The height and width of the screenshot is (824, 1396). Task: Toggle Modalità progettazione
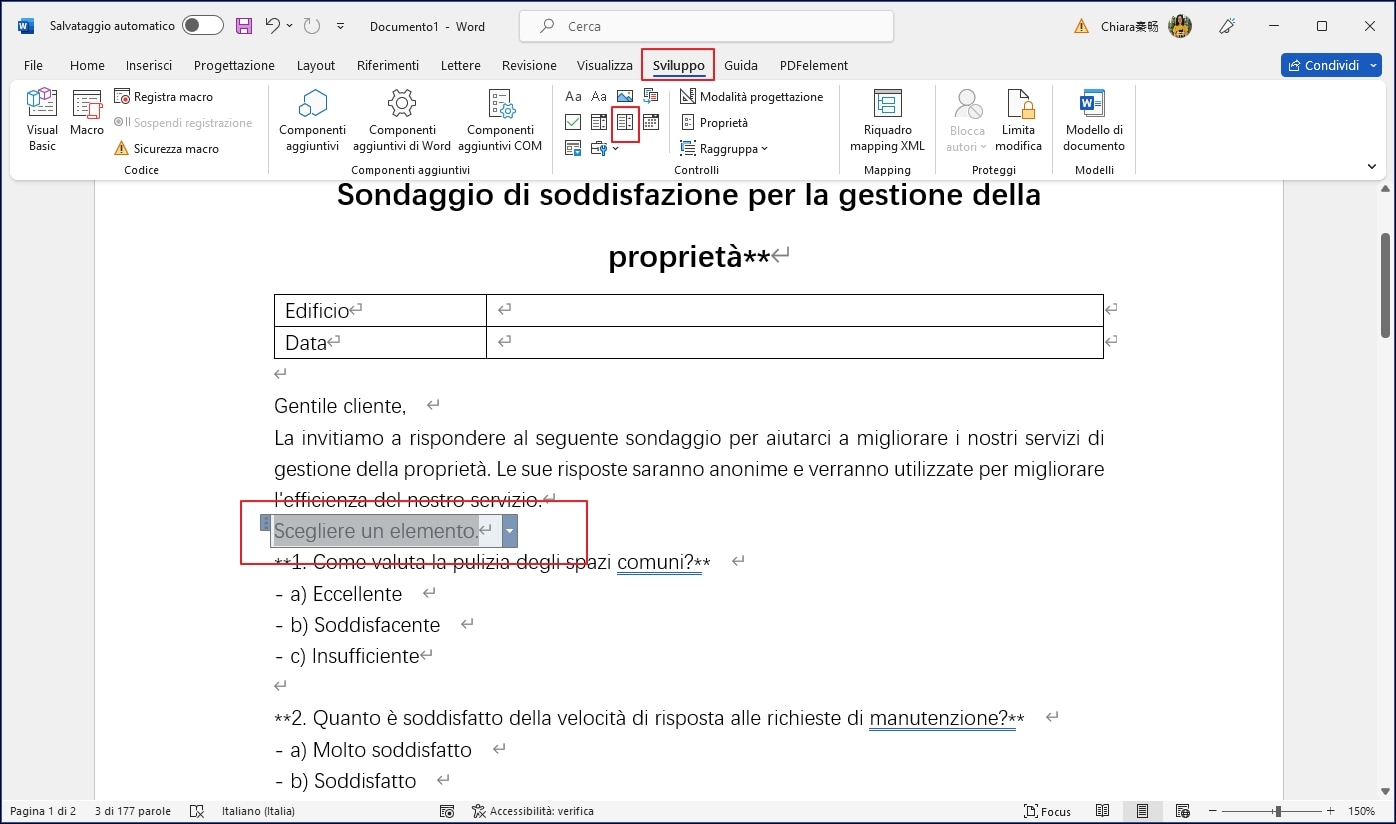pyautogui.click(x=751, y=97)
